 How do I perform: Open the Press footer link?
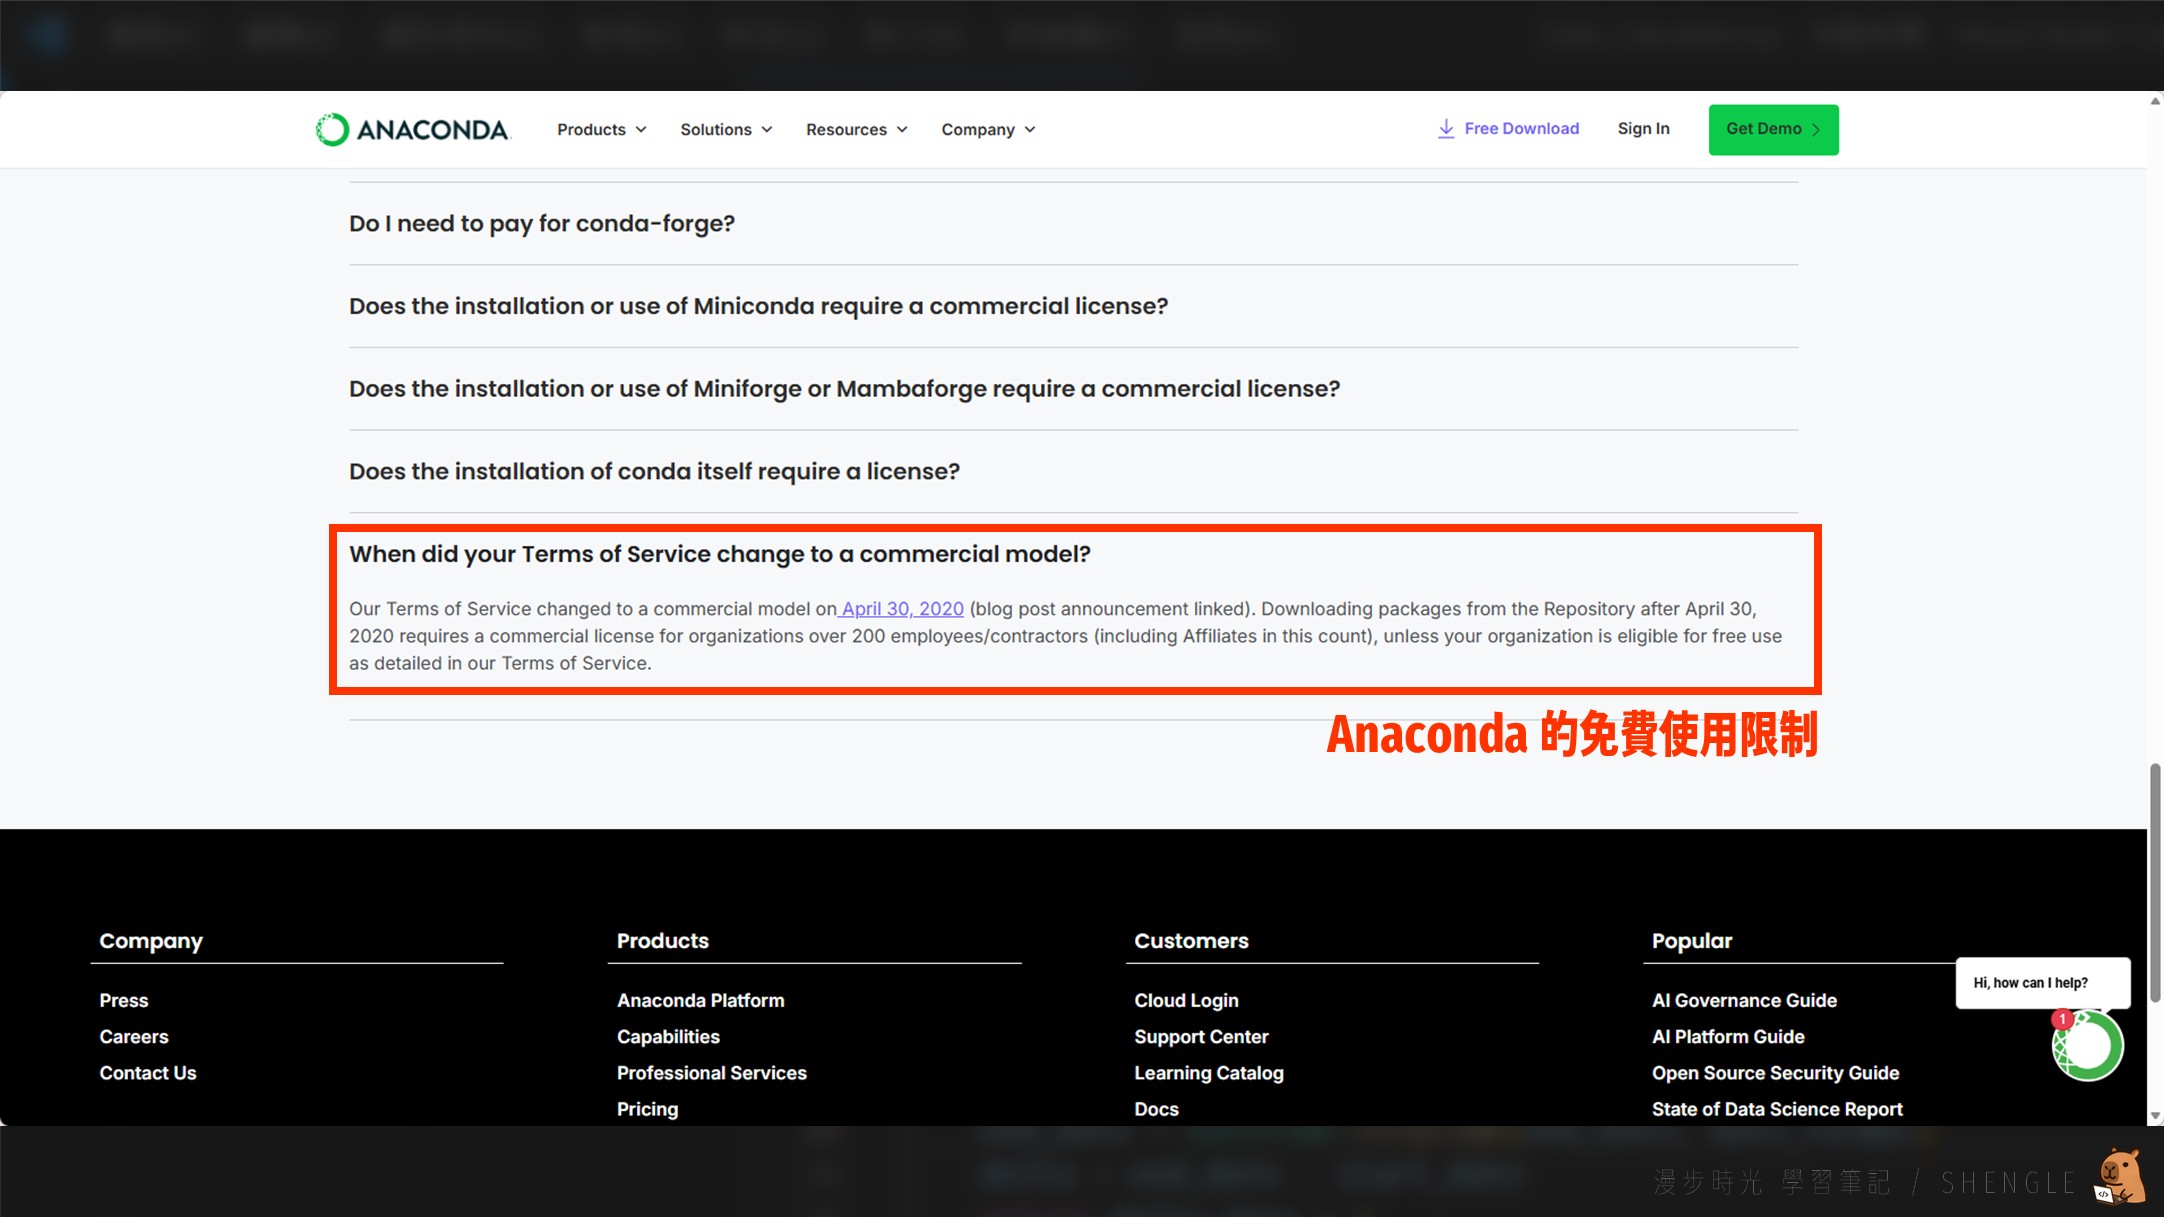124,1000
